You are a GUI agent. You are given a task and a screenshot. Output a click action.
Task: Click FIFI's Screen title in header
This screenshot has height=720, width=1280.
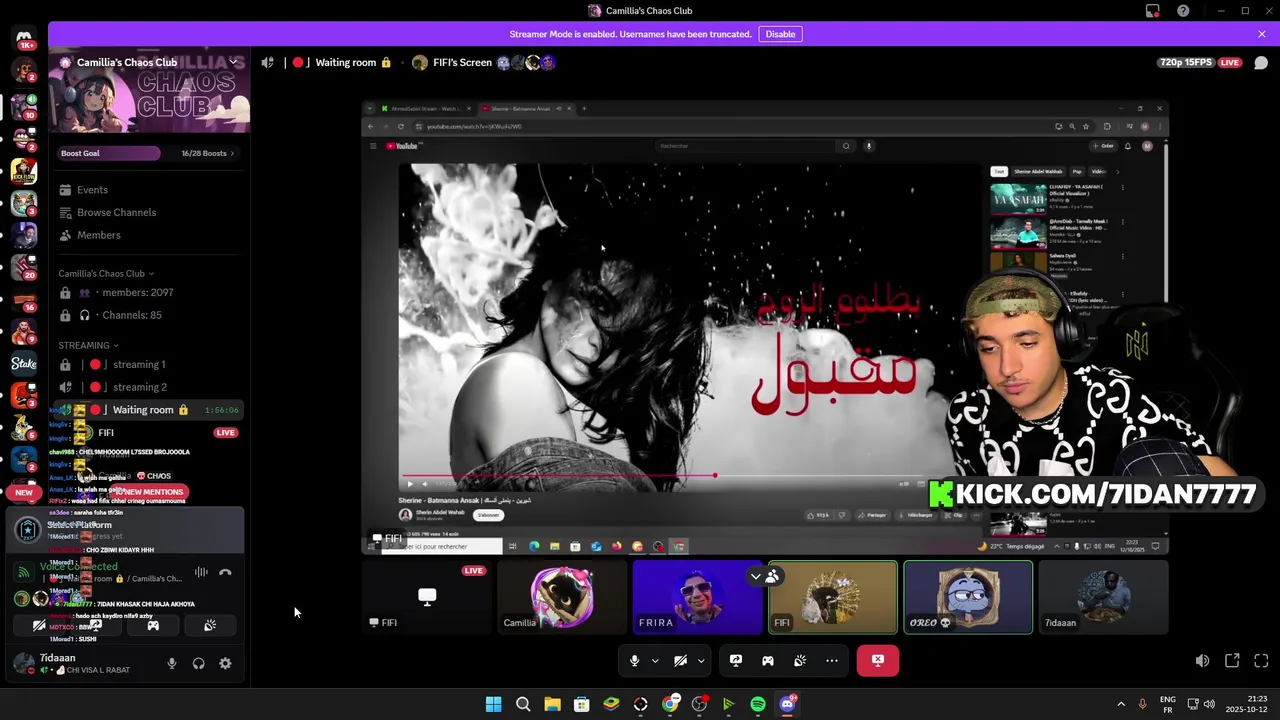click(462, 62)
